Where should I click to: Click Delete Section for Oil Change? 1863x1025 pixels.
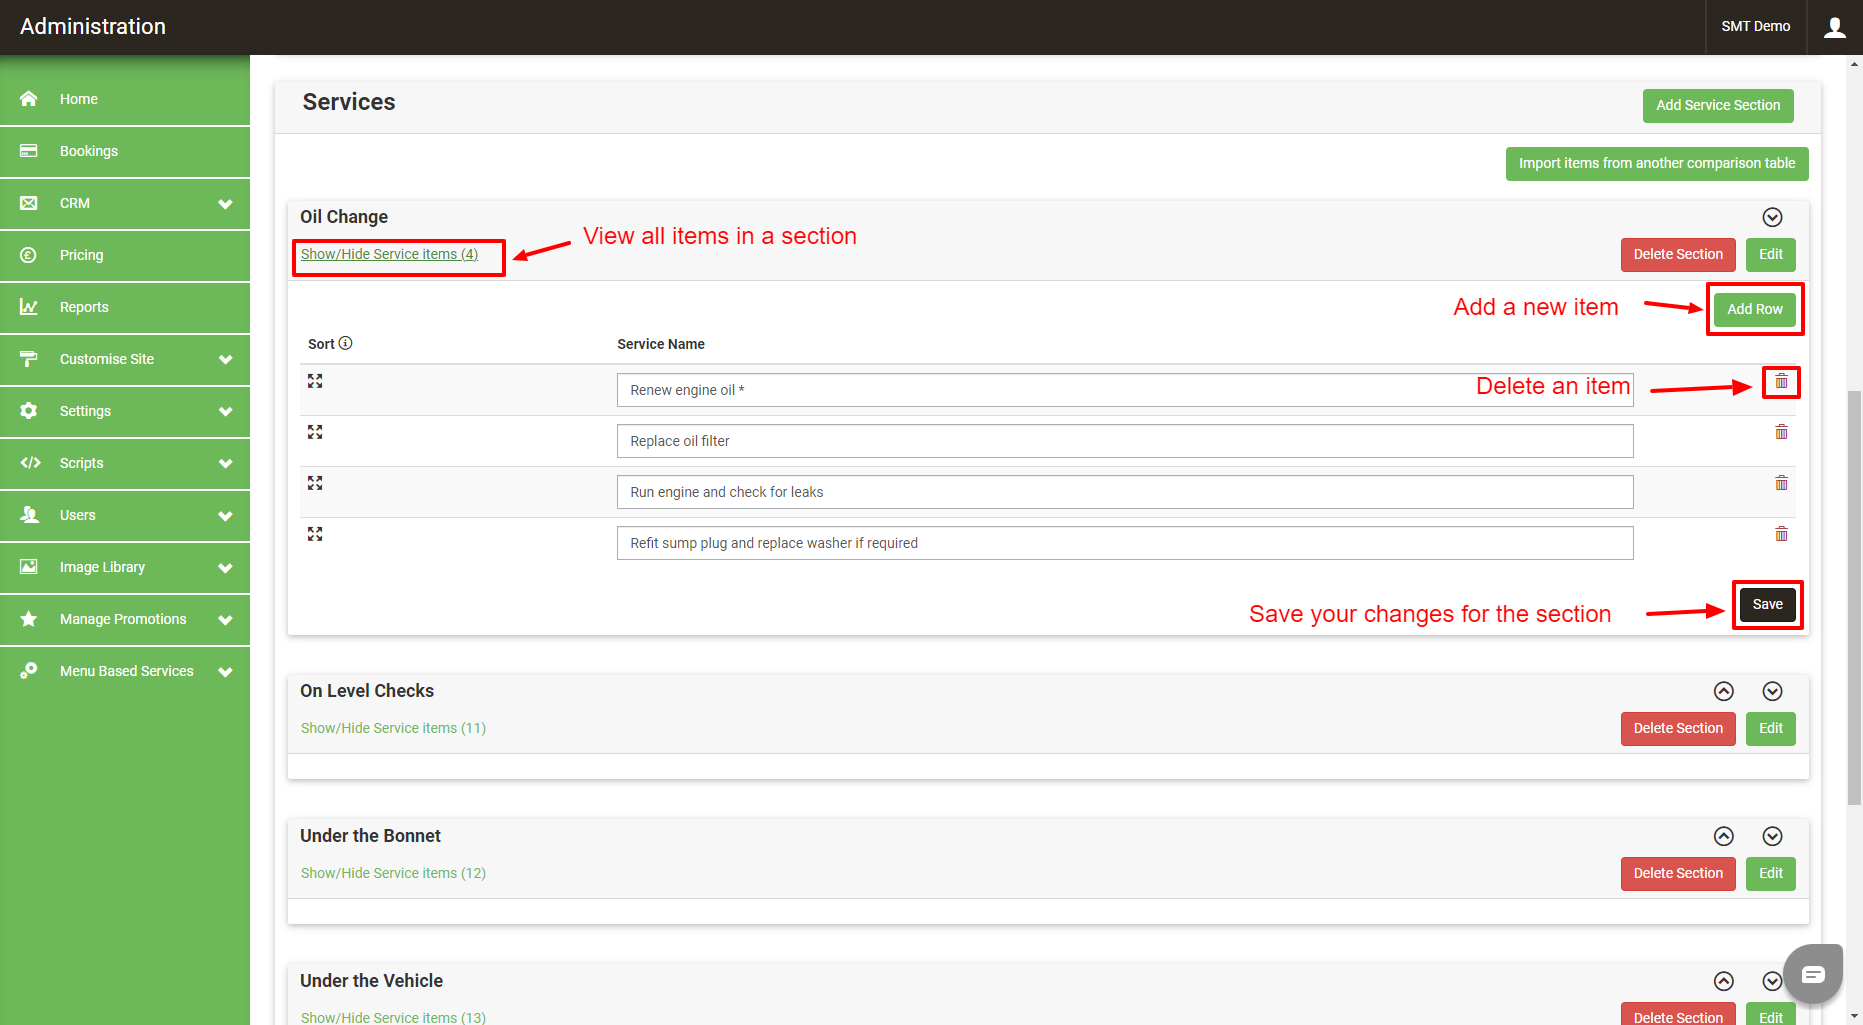pos(1678,255)
